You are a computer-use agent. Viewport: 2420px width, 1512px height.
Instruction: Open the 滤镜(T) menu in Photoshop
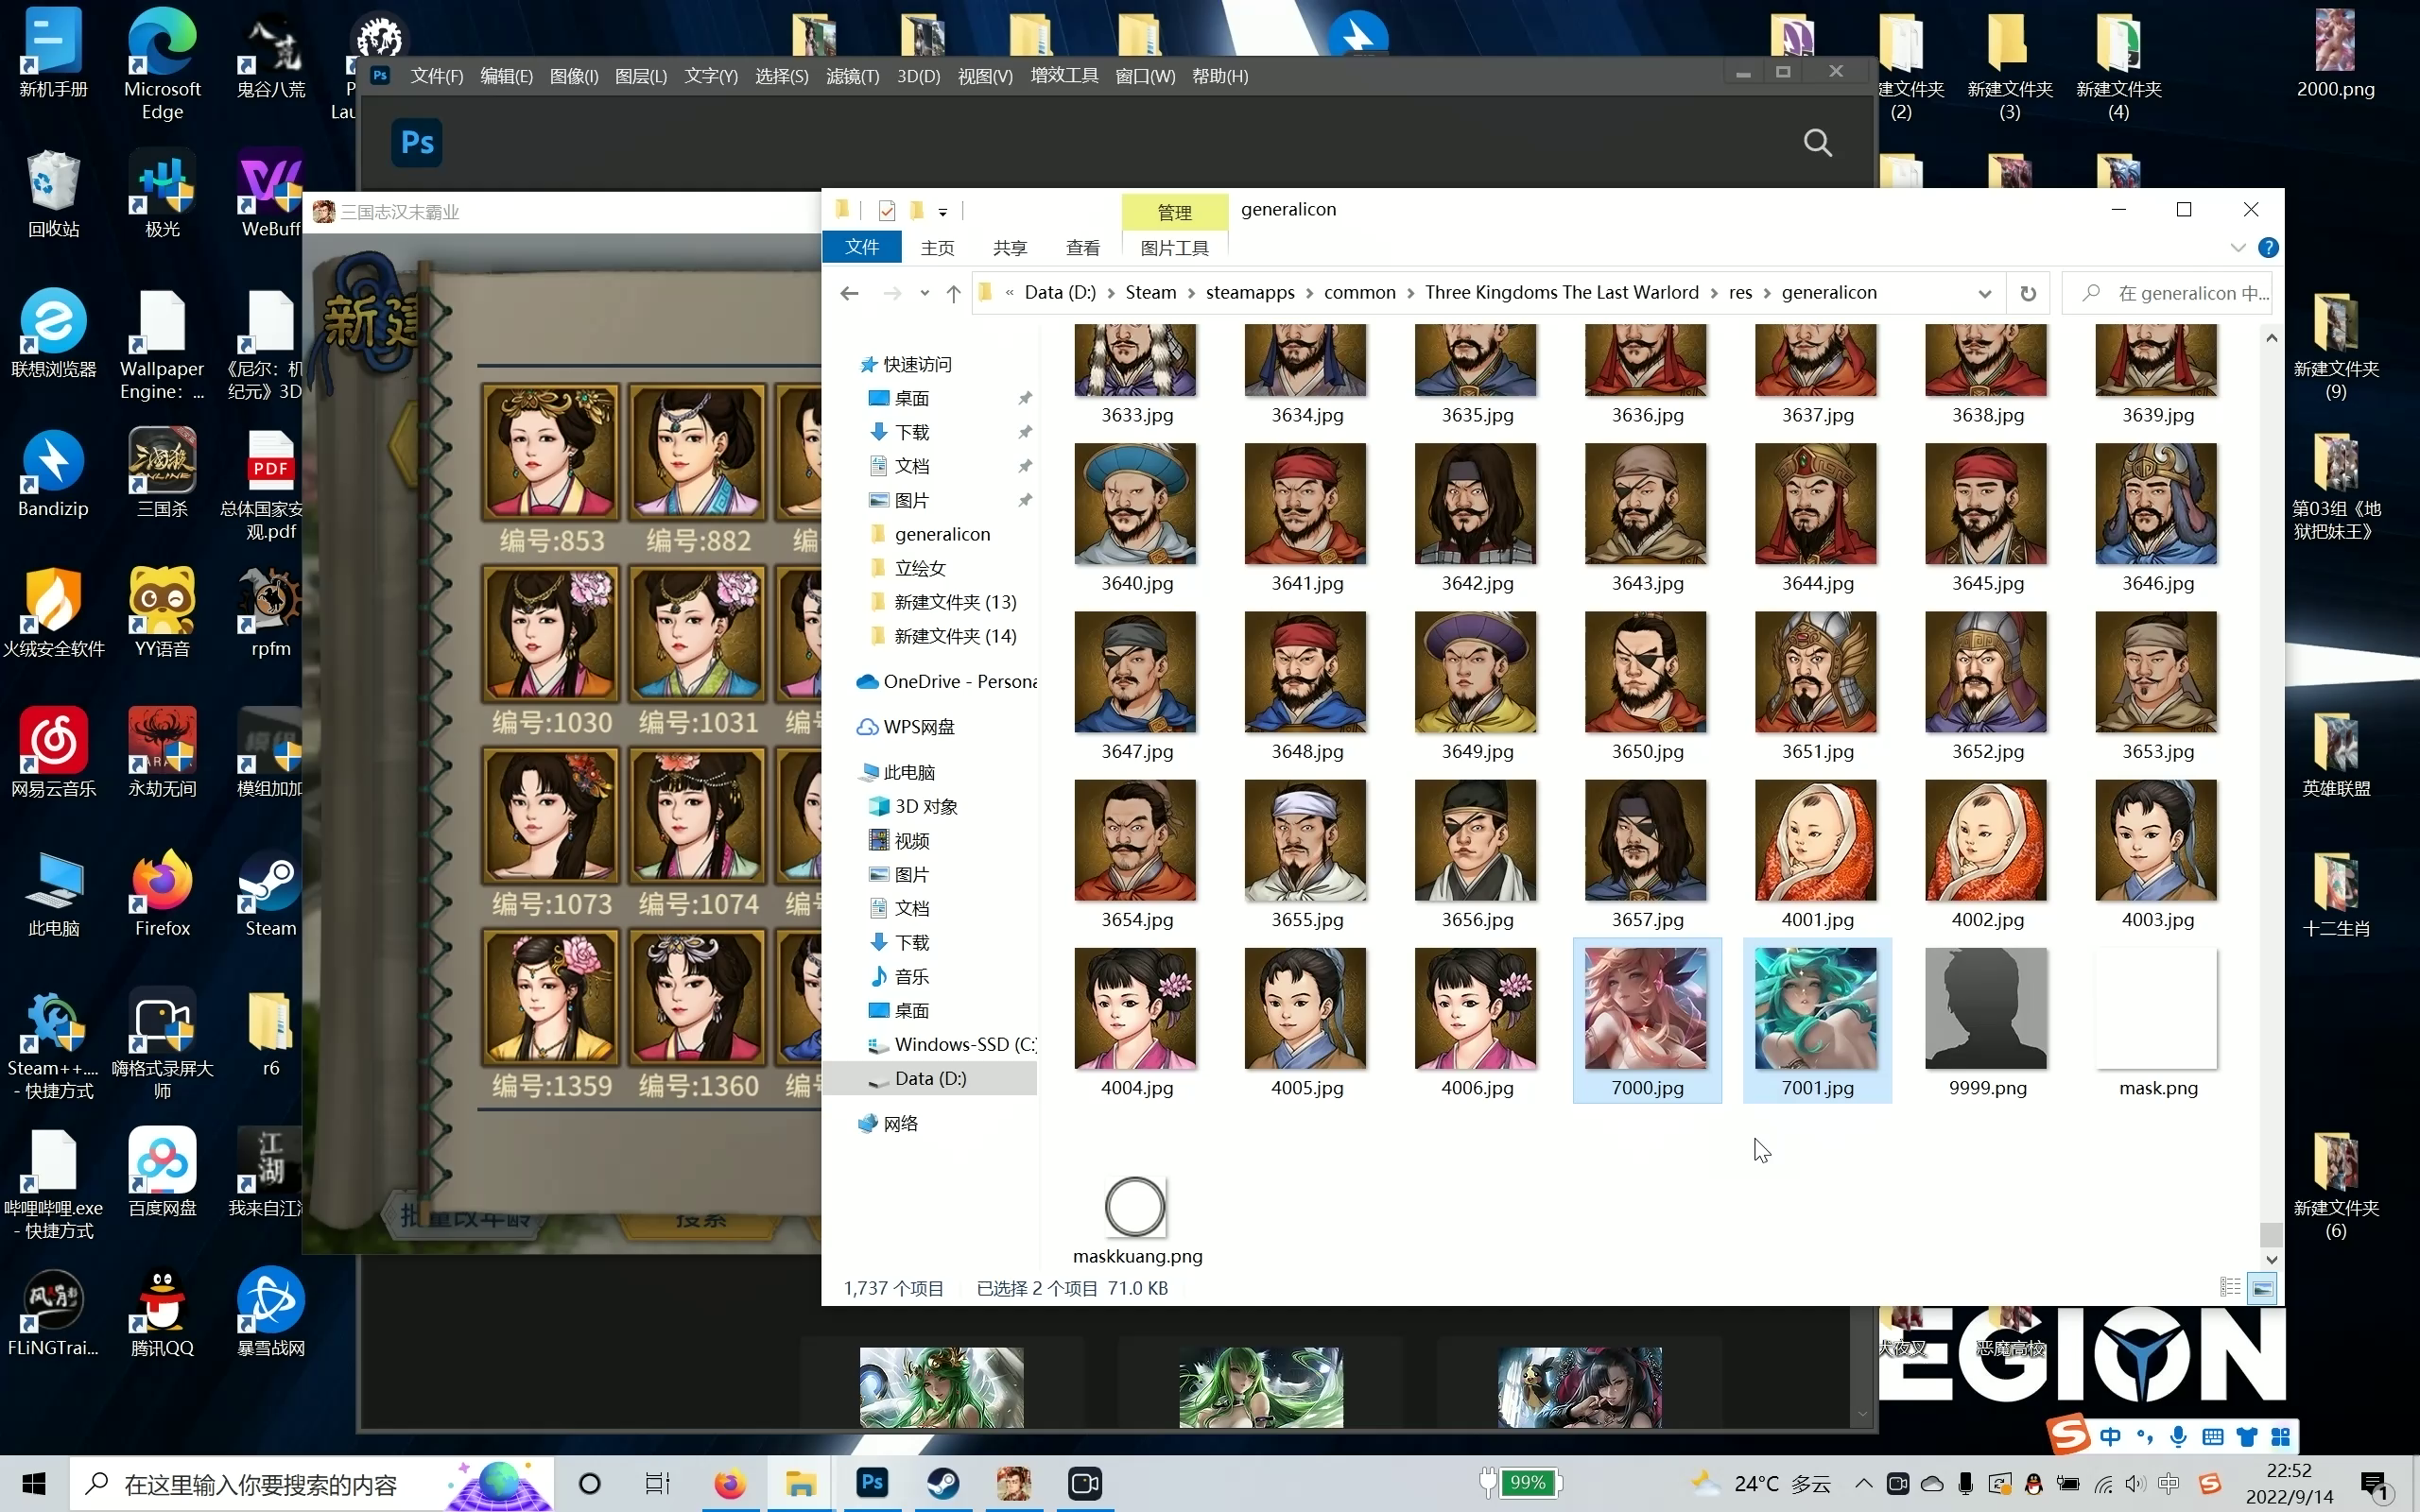coord(852,76)
